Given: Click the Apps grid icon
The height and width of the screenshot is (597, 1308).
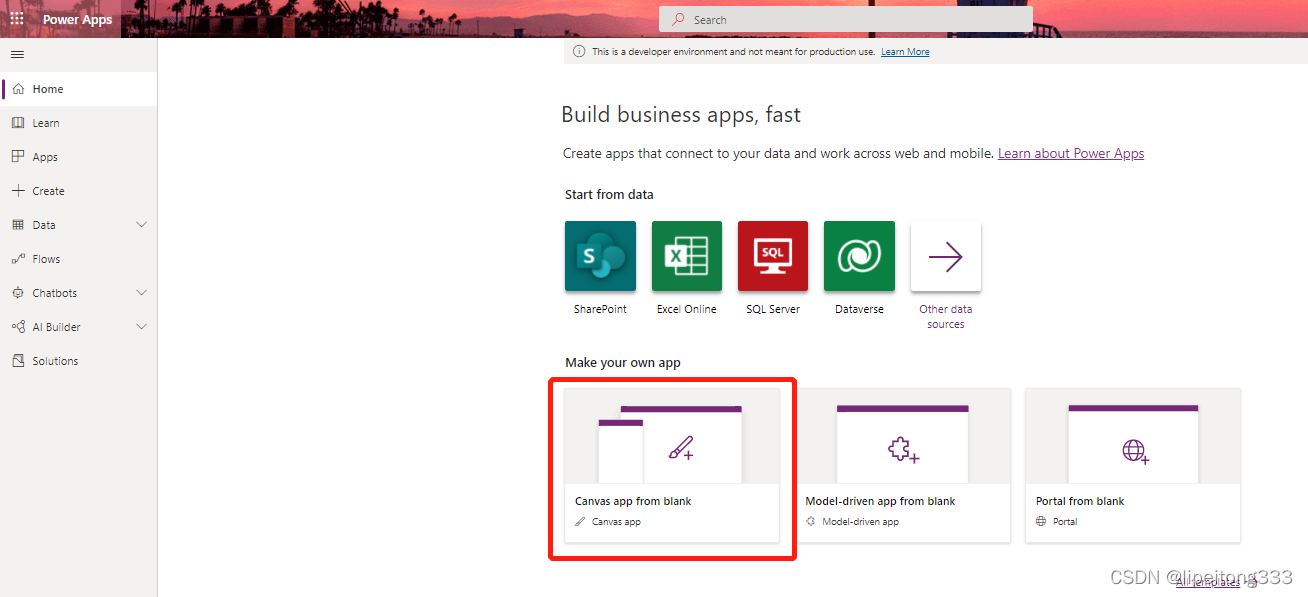Looking at the screenshot, I should click(x=18, y=157).
